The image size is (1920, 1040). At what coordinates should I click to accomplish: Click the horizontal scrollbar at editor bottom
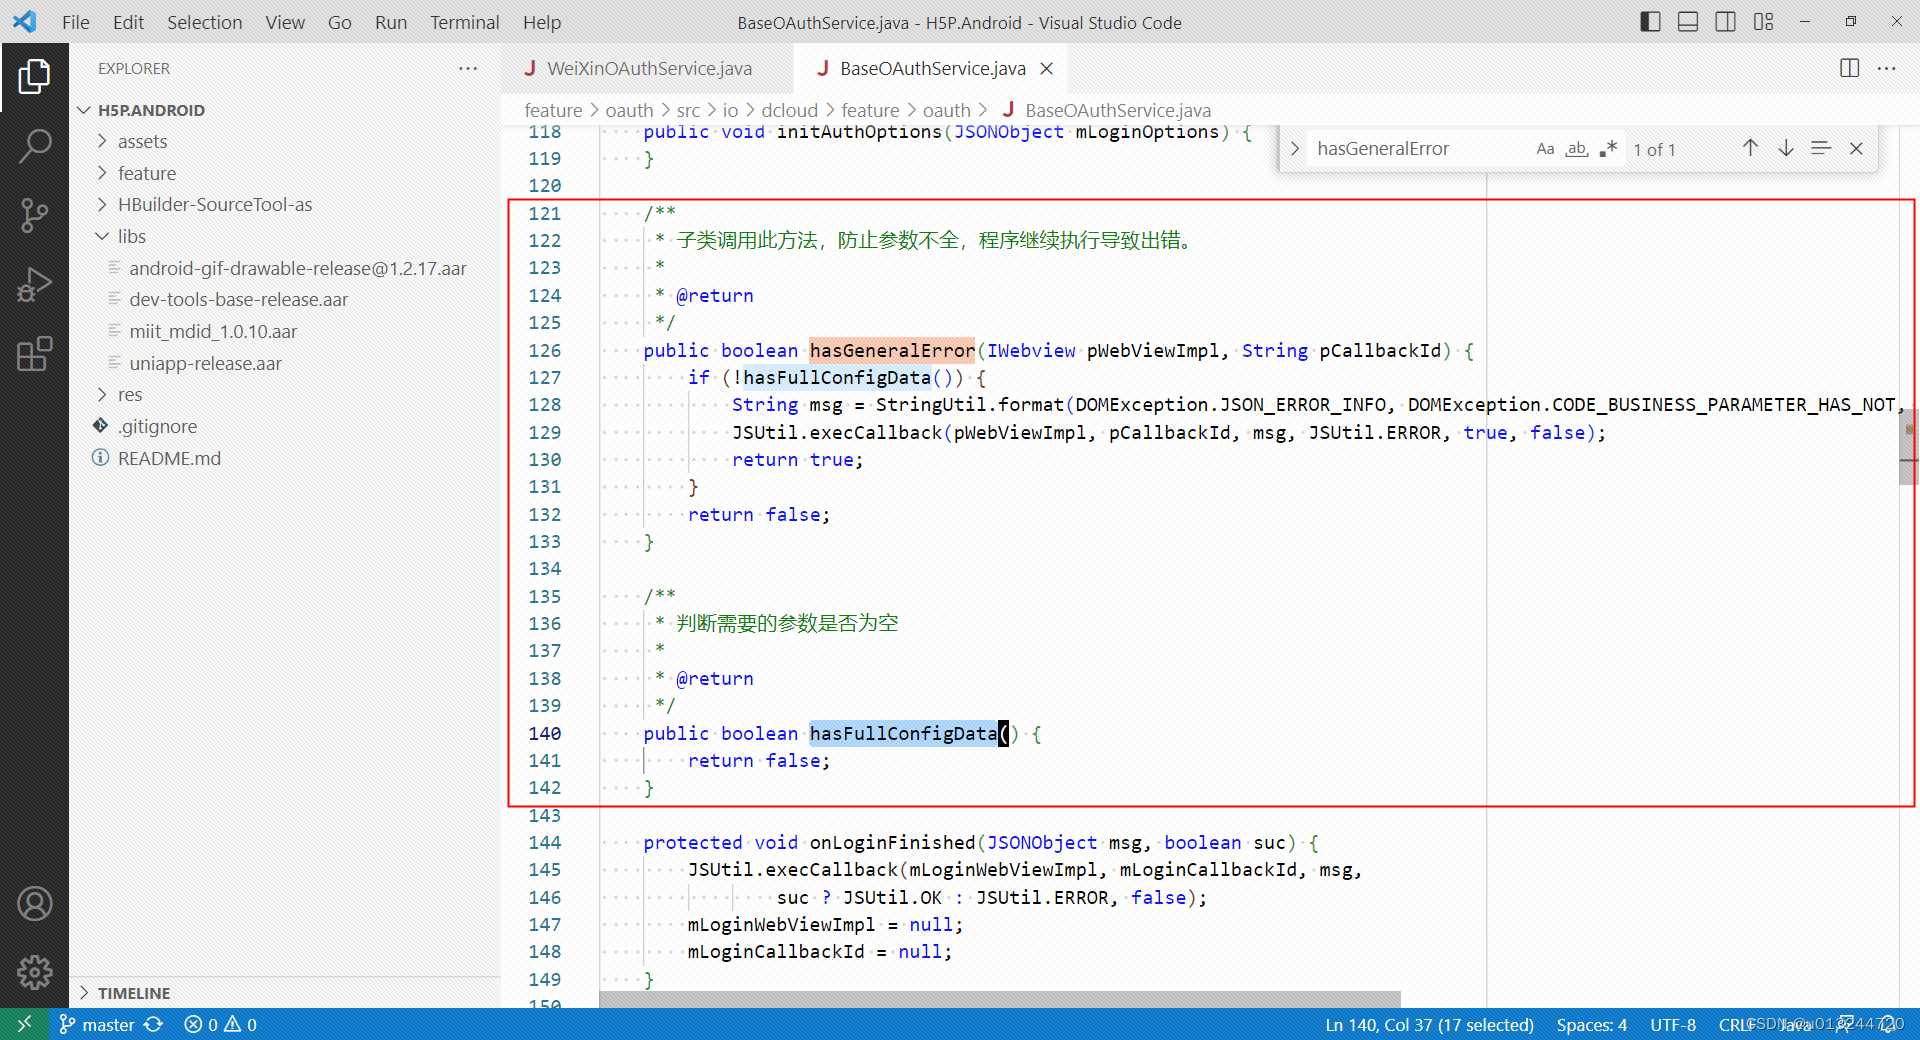point(1000,1000)
